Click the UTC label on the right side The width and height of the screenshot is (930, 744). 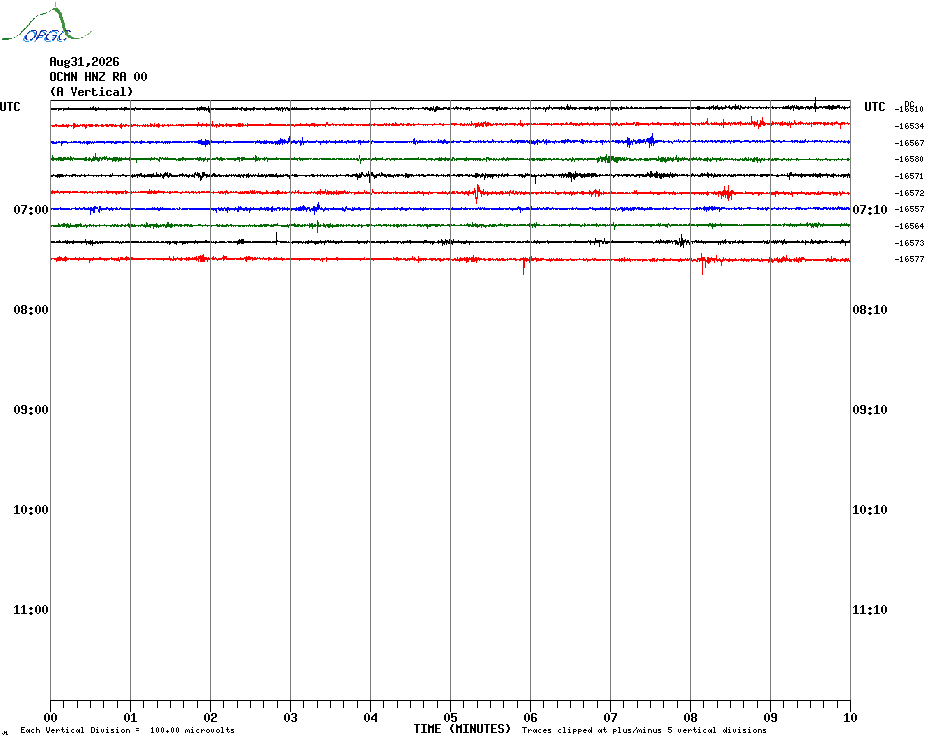click(874, 107)
